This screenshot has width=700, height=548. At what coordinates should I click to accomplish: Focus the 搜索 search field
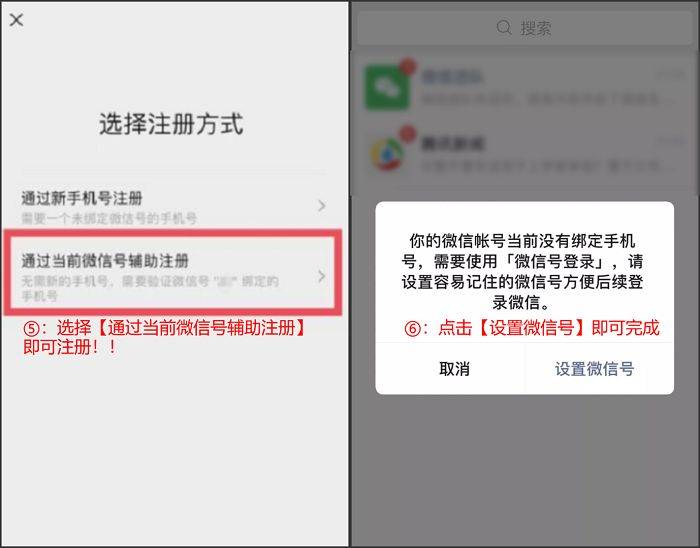pos(525,28)
